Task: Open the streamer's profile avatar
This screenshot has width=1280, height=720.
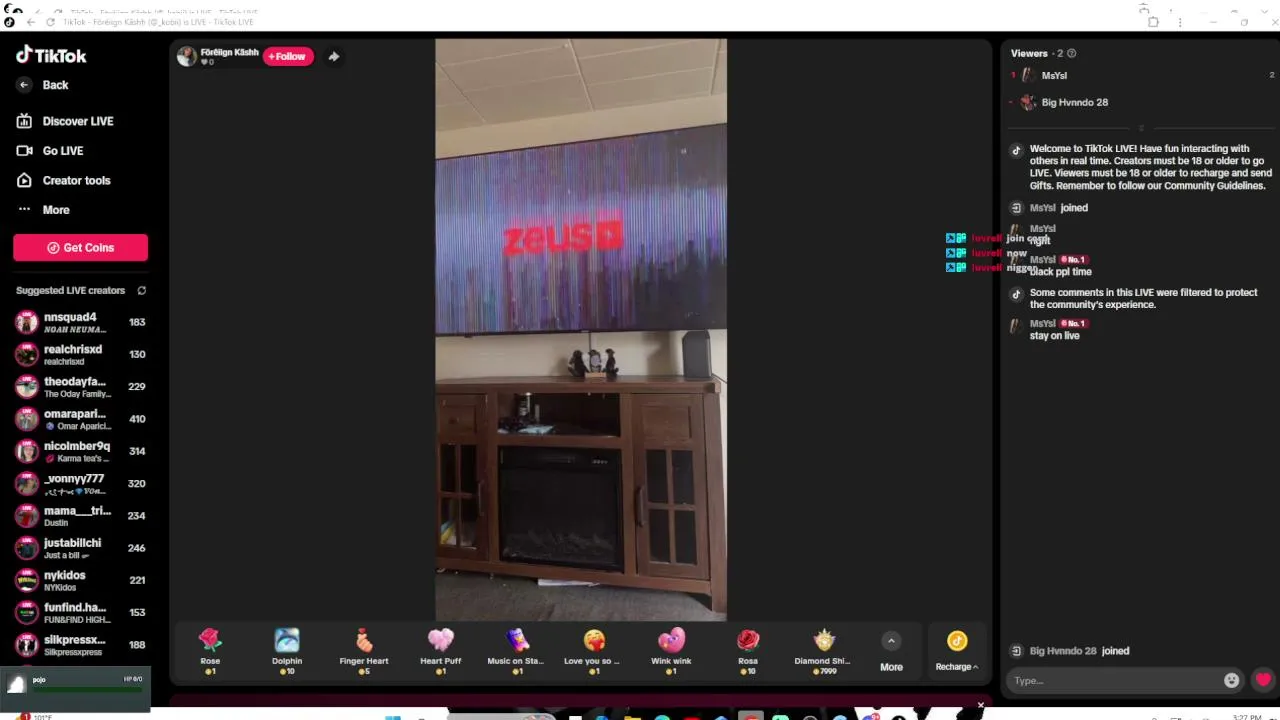Action: (x=187, y=56)
